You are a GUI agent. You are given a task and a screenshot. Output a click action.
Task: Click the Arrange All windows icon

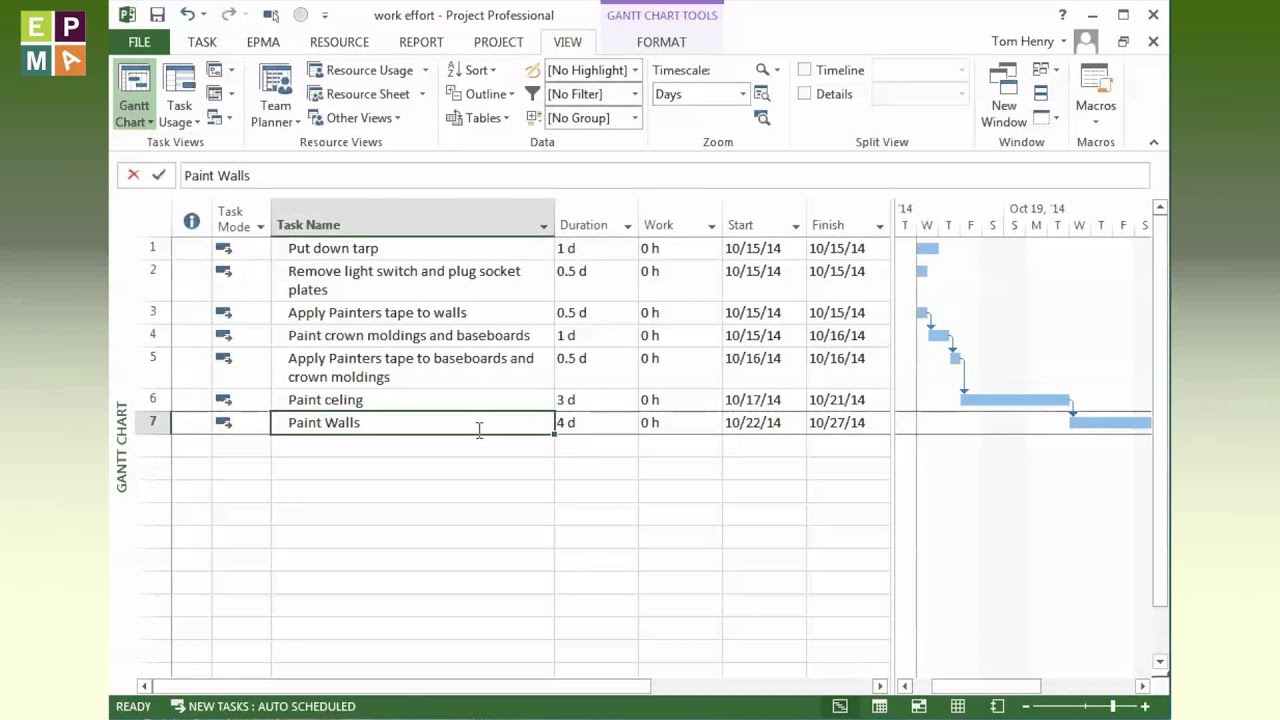pyautogui.click(x=1041, y=94)
